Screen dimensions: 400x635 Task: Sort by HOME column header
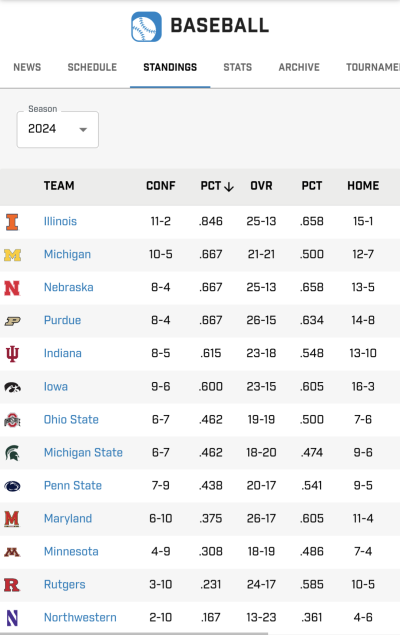[x=363, y=186]
